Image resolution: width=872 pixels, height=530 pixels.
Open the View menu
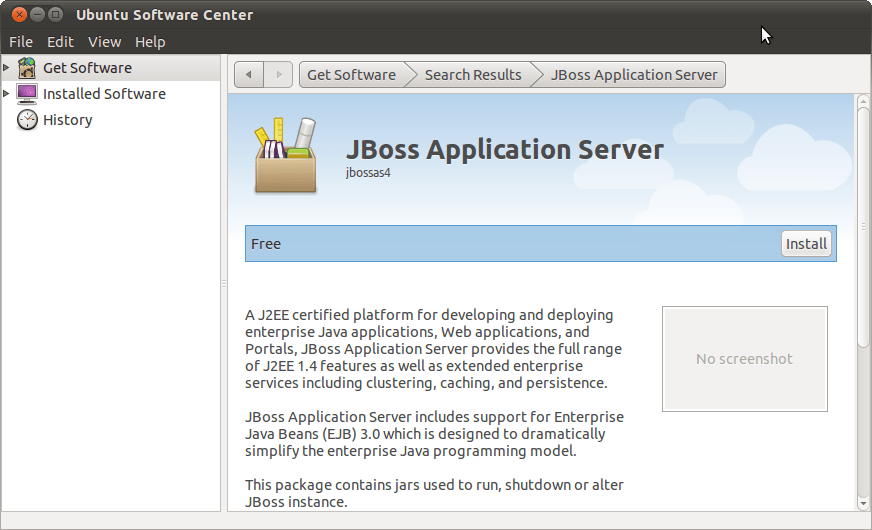pyautogui.click(x=105, y=42)
